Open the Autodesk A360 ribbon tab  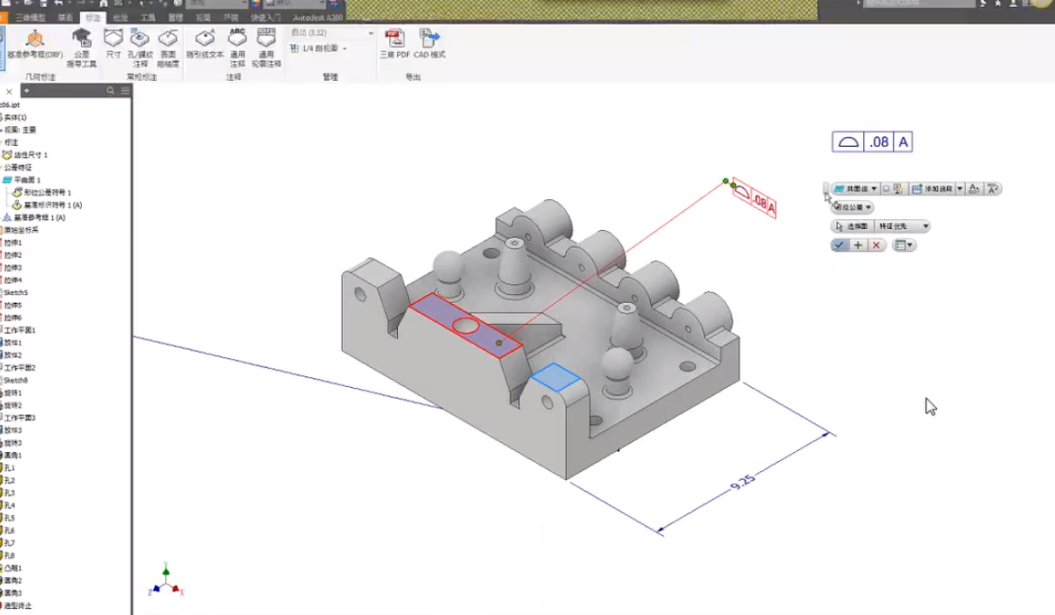pyautogui.click(x=318, y=17)
